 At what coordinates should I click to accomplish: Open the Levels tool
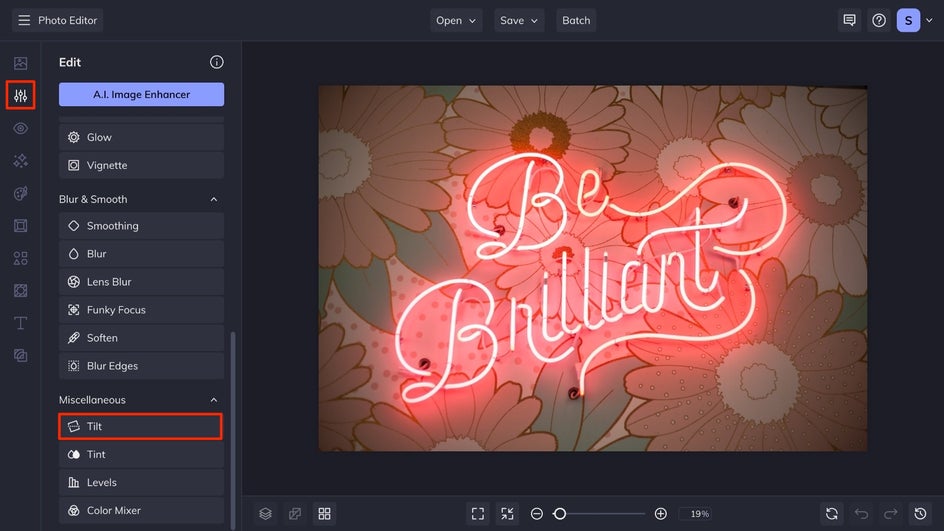(x=141, y=482)
